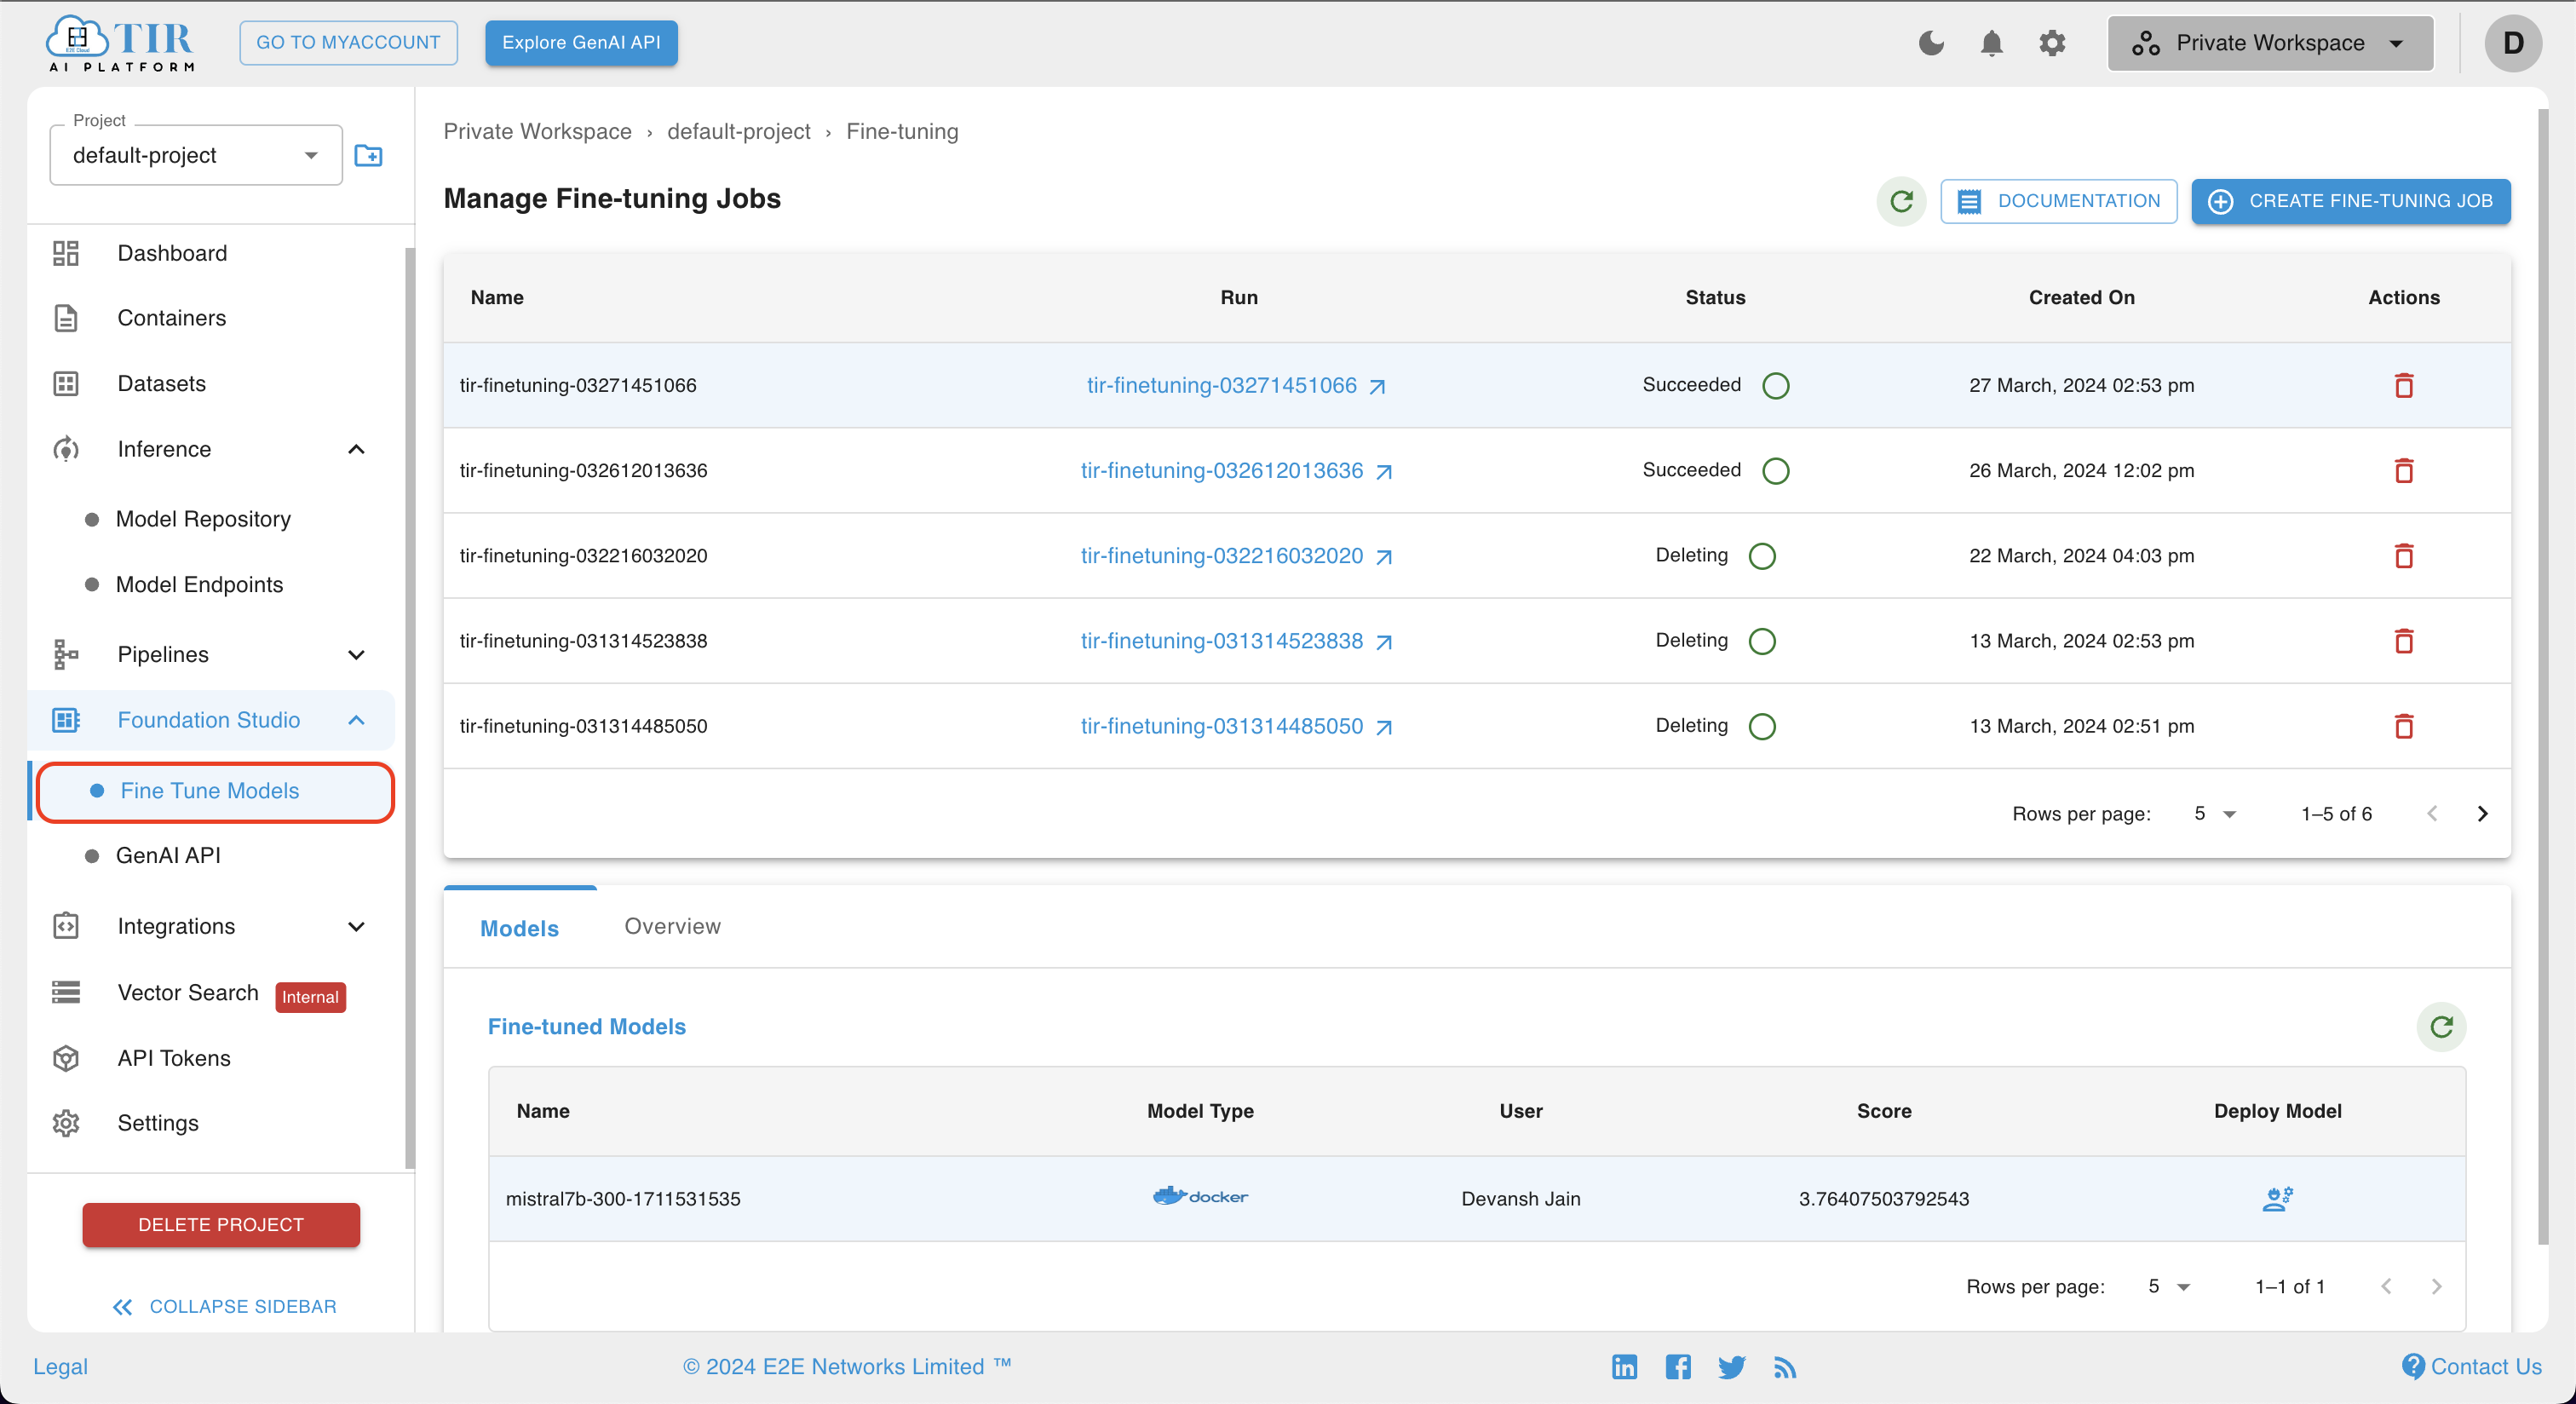Click default-project breadcrumb
2576x1404 pixels.
point(738,131)
